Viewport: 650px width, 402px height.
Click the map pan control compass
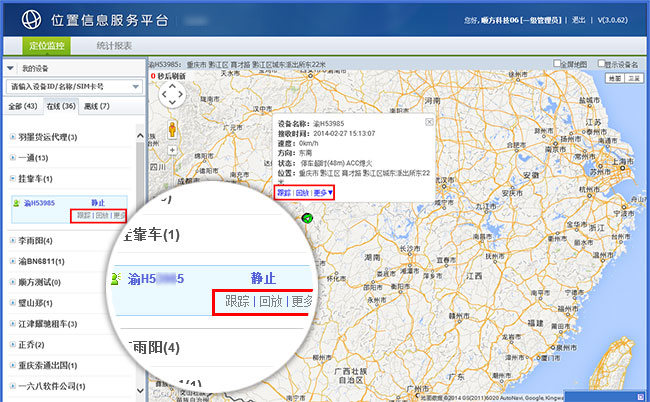pyautogui.click(x=173, y=96)
